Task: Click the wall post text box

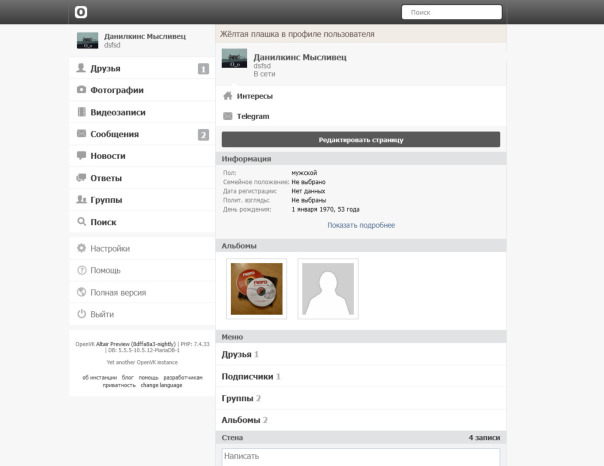Action: 360,456
